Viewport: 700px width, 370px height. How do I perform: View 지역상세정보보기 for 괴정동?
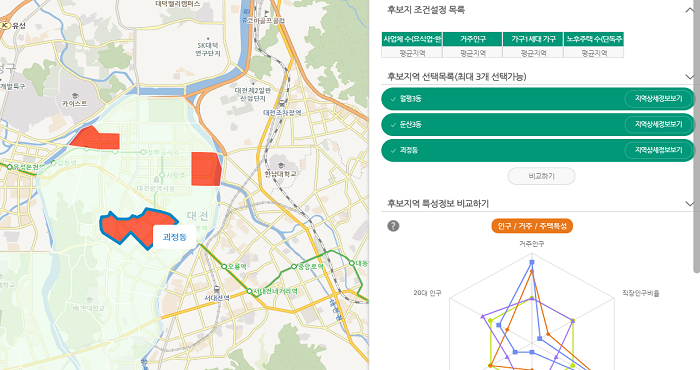pyautogui.click(x=658, y=150)
